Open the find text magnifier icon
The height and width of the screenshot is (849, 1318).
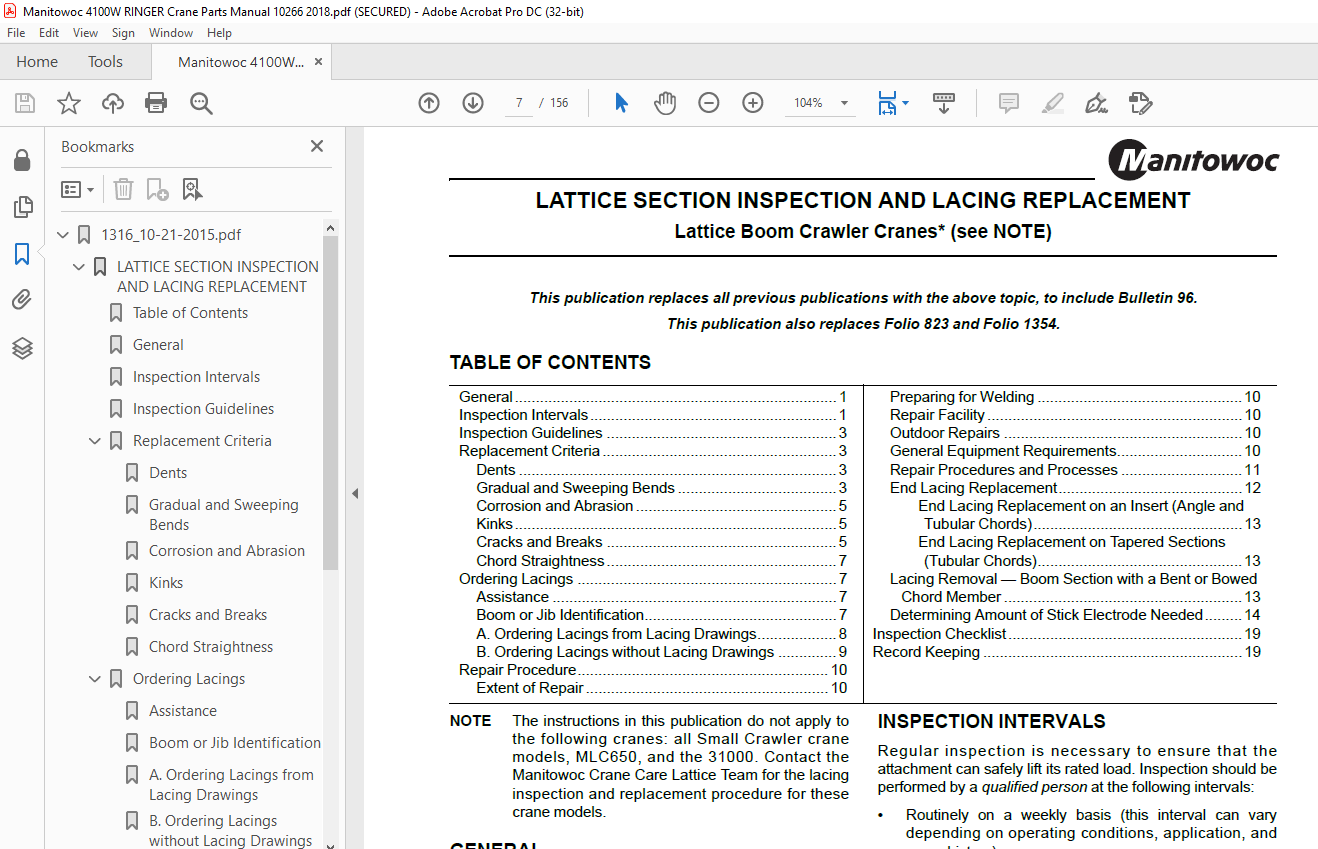201,103
